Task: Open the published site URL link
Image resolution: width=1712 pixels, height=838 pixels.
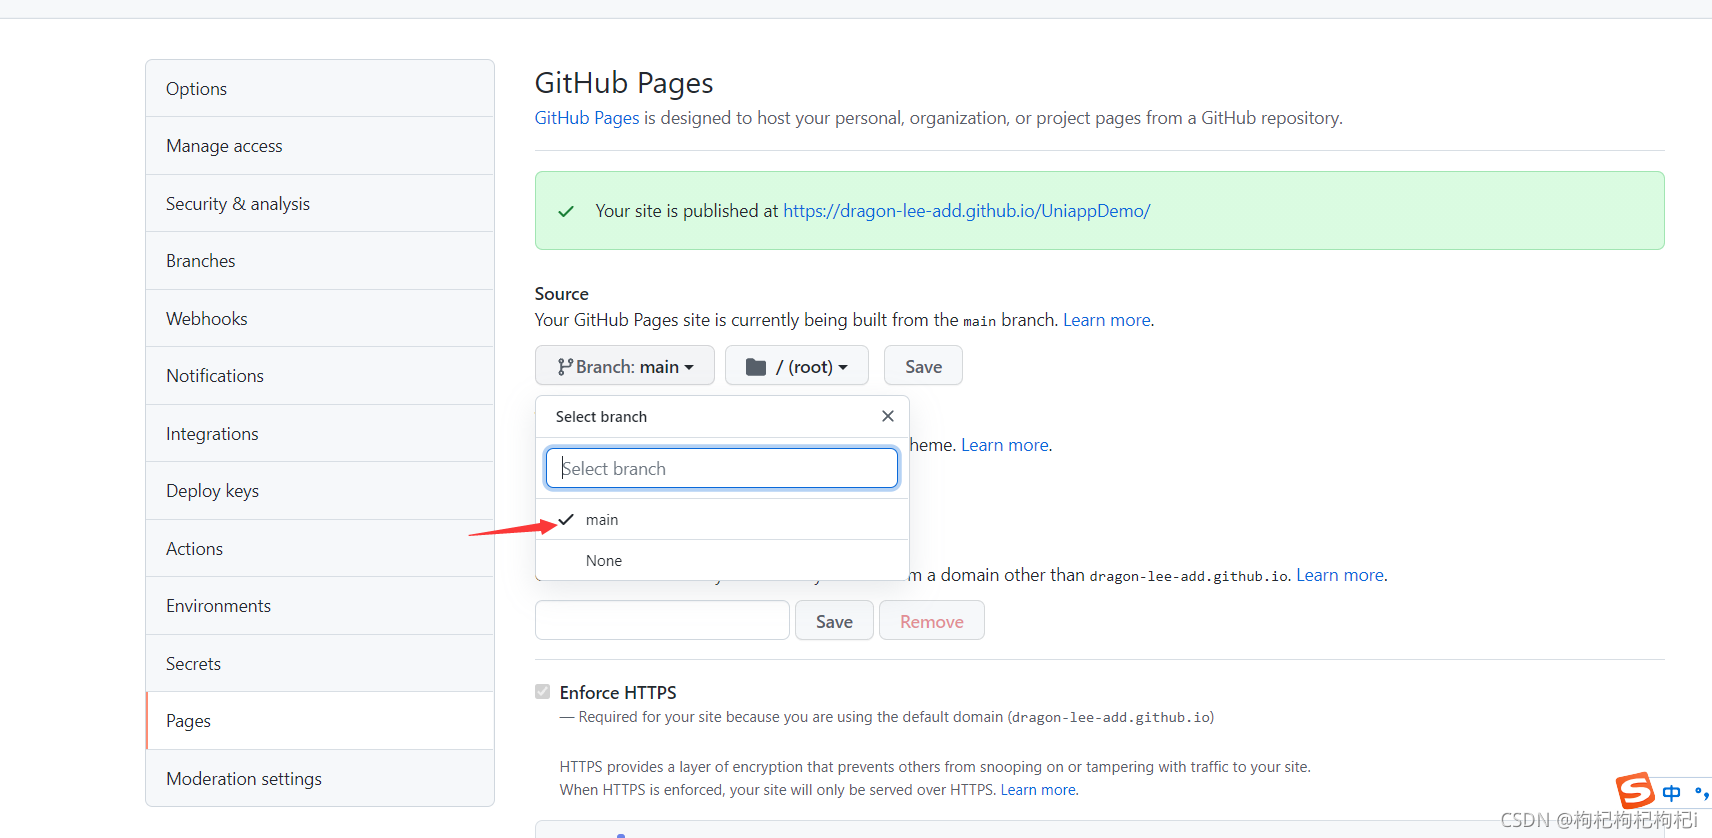Action: [x=967, y=211]
